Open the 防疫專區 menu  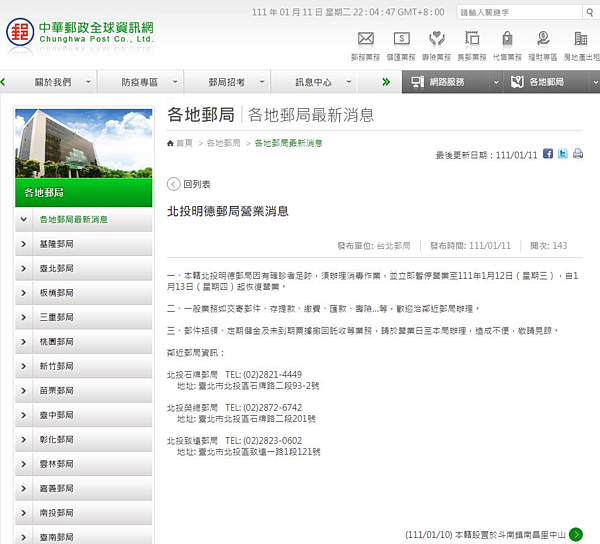tap(140, 82)
